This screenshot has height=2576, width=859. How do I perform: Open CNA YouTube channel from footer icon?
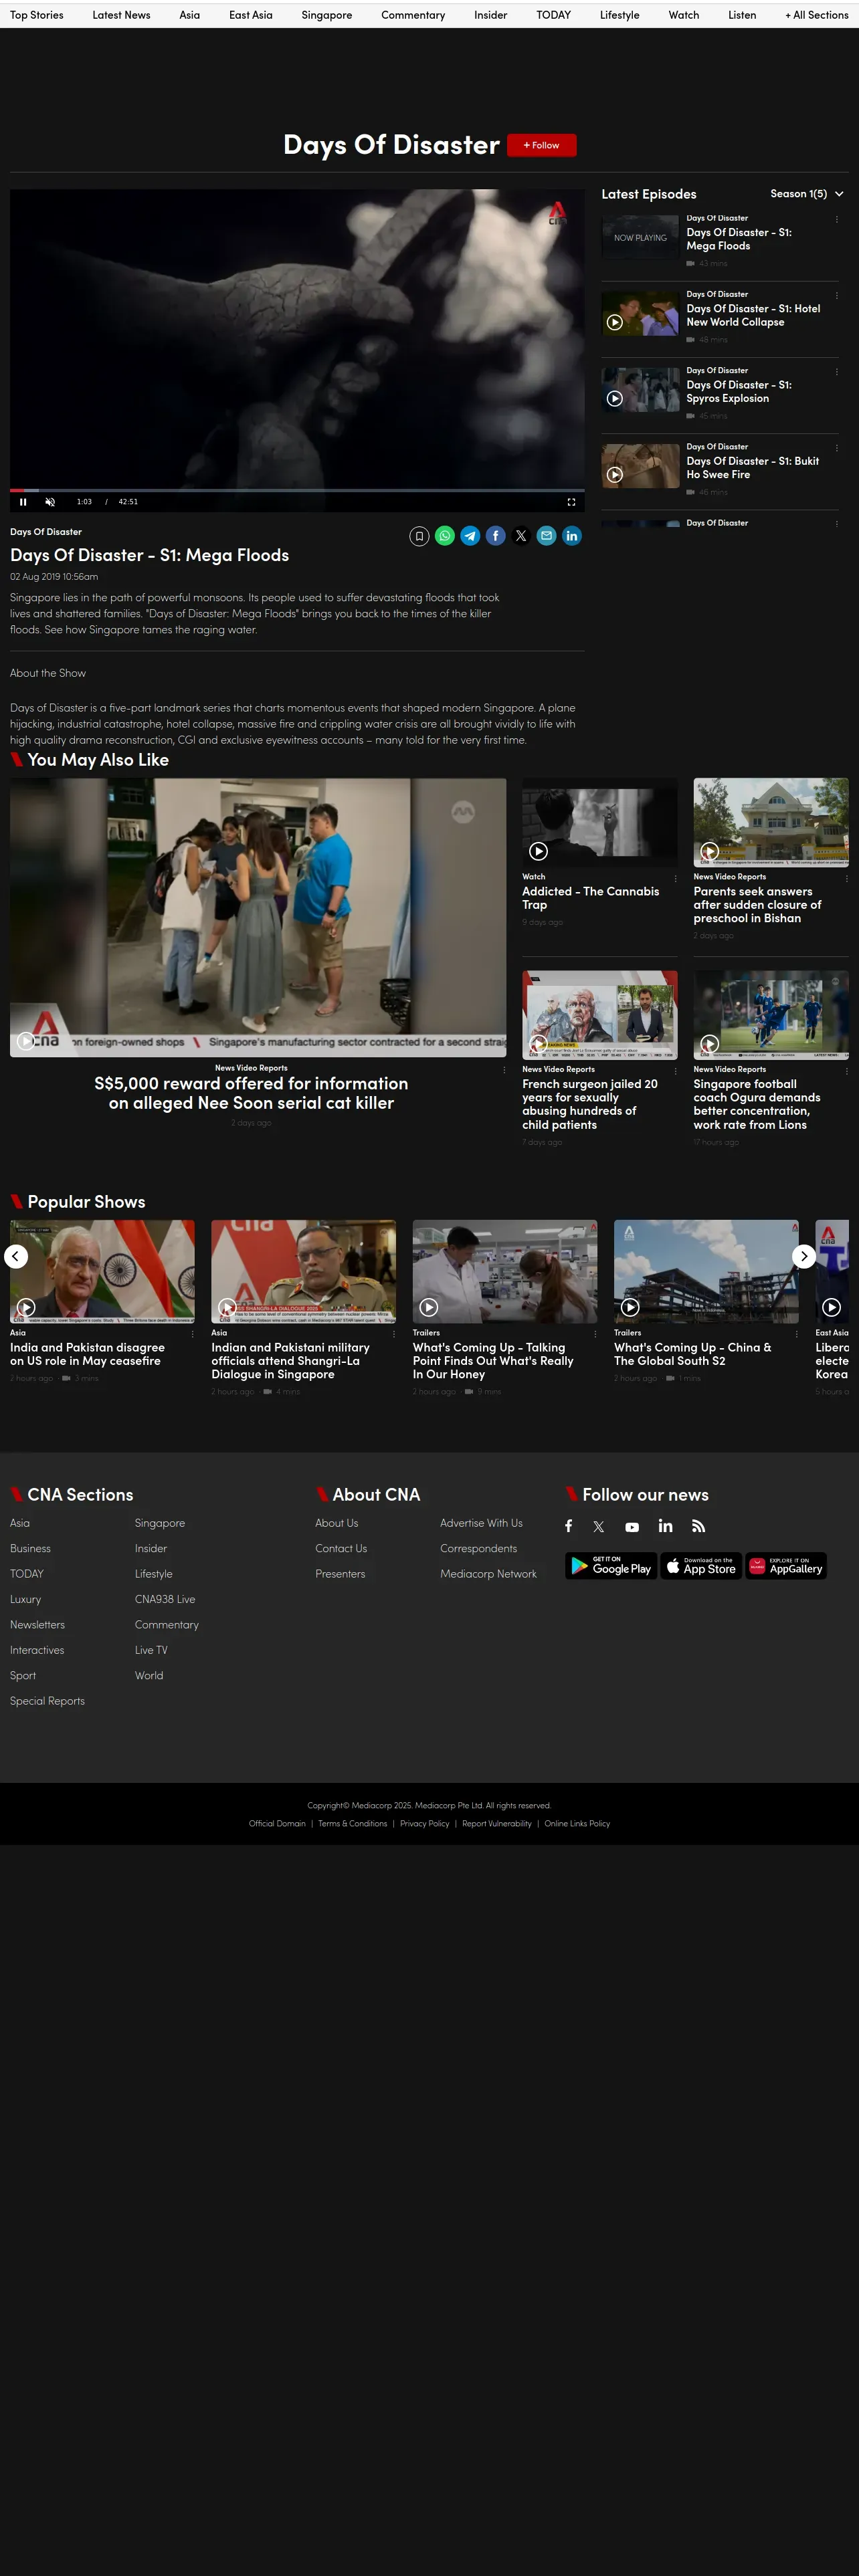pos(632,1527)
